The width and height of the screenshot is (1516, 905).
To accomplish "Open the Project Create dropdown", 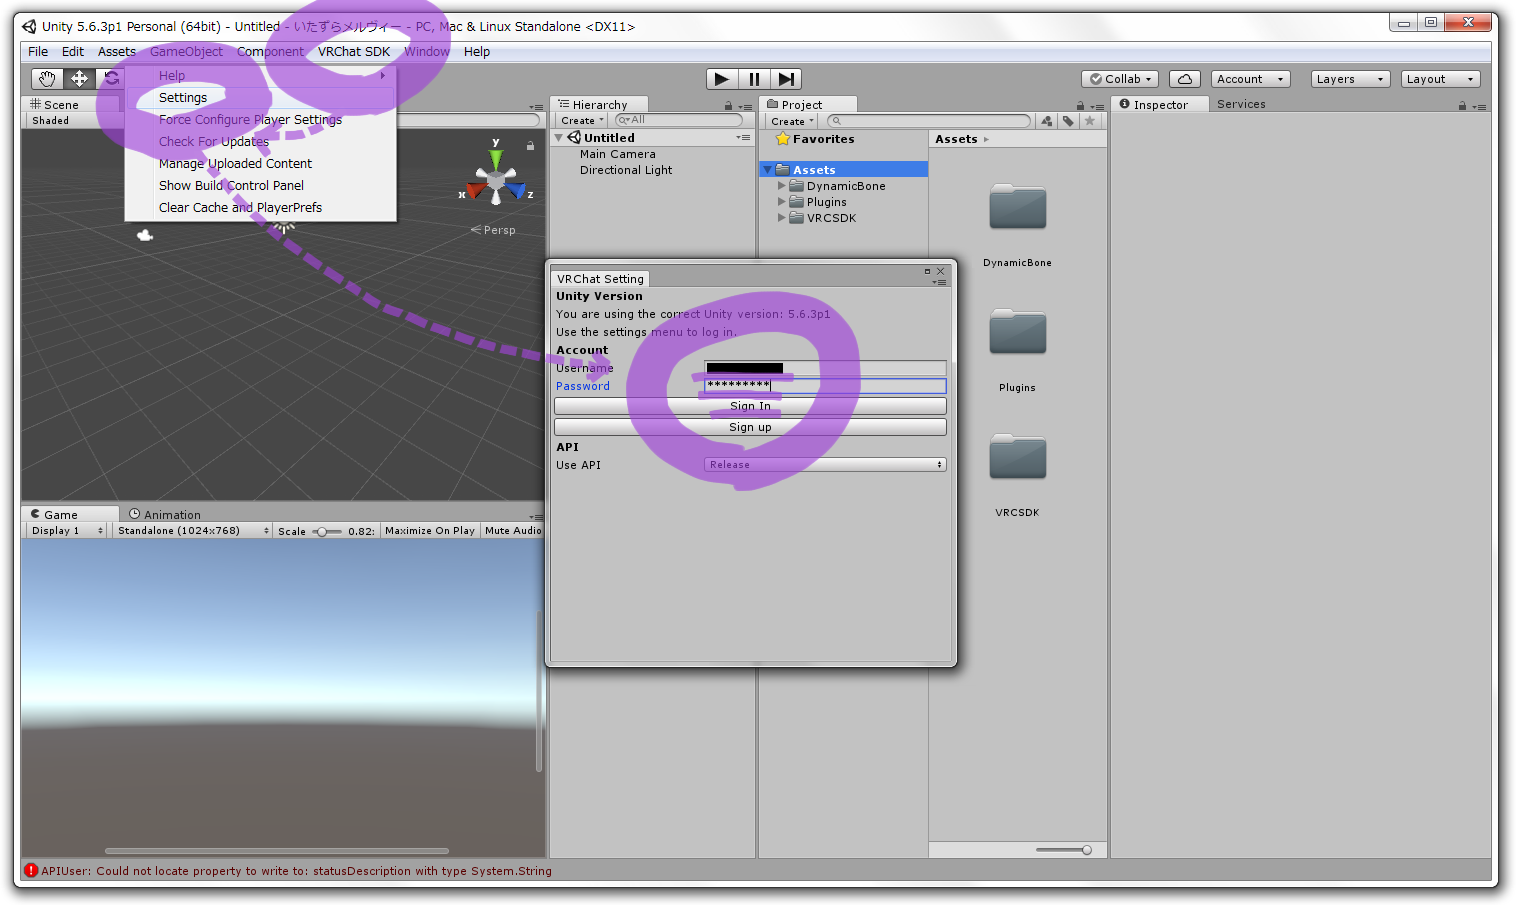I will pos(793,121).
